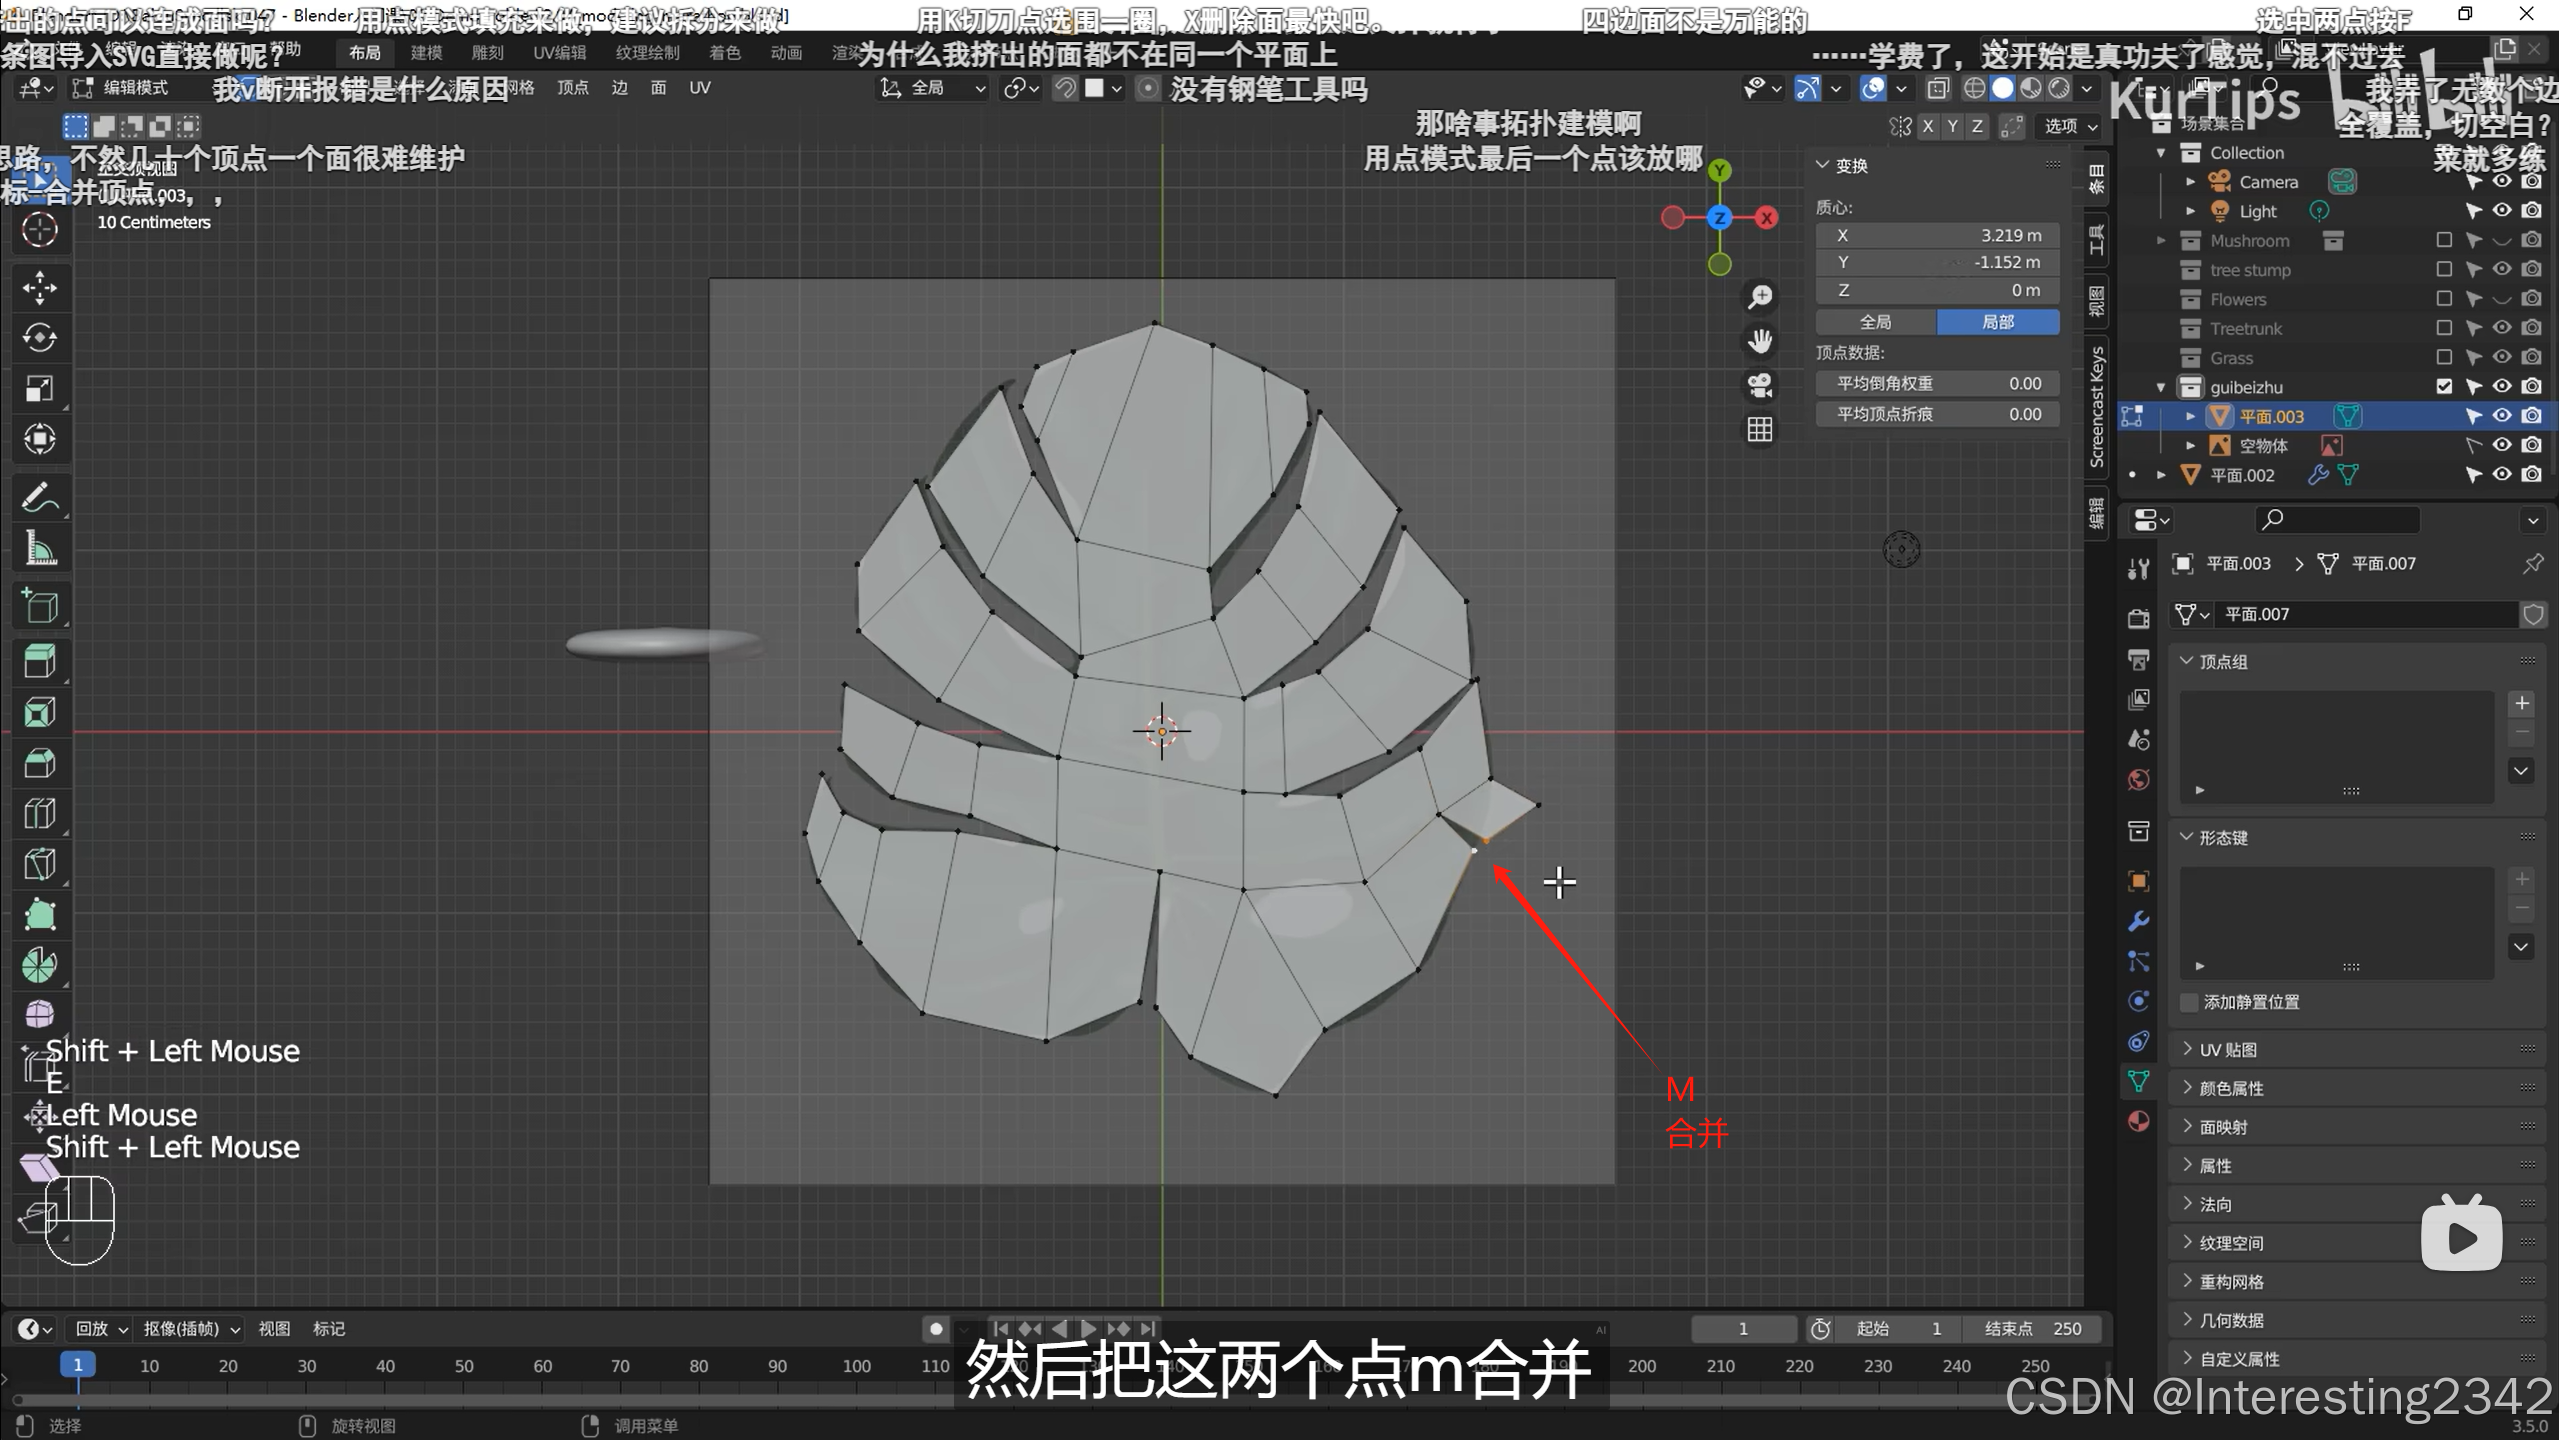2559x1440 pixels.
Task: Open the Modifier properties wrench tab
Action: (x=2139, y=921)
